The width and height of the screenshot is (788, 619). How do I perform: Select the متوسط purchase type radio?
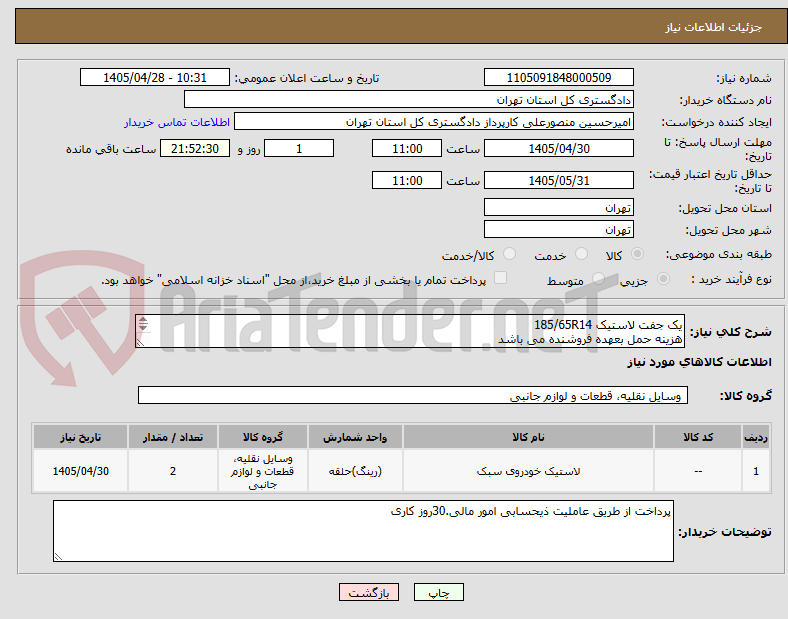pyautogui.click(x=598, y=279)
